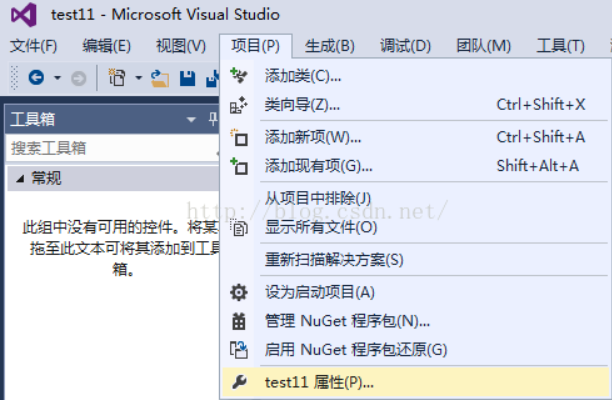Toggle the 工具箱 auto-hide pin
This screenshot has width=612, height=400.
coord(213,119)
